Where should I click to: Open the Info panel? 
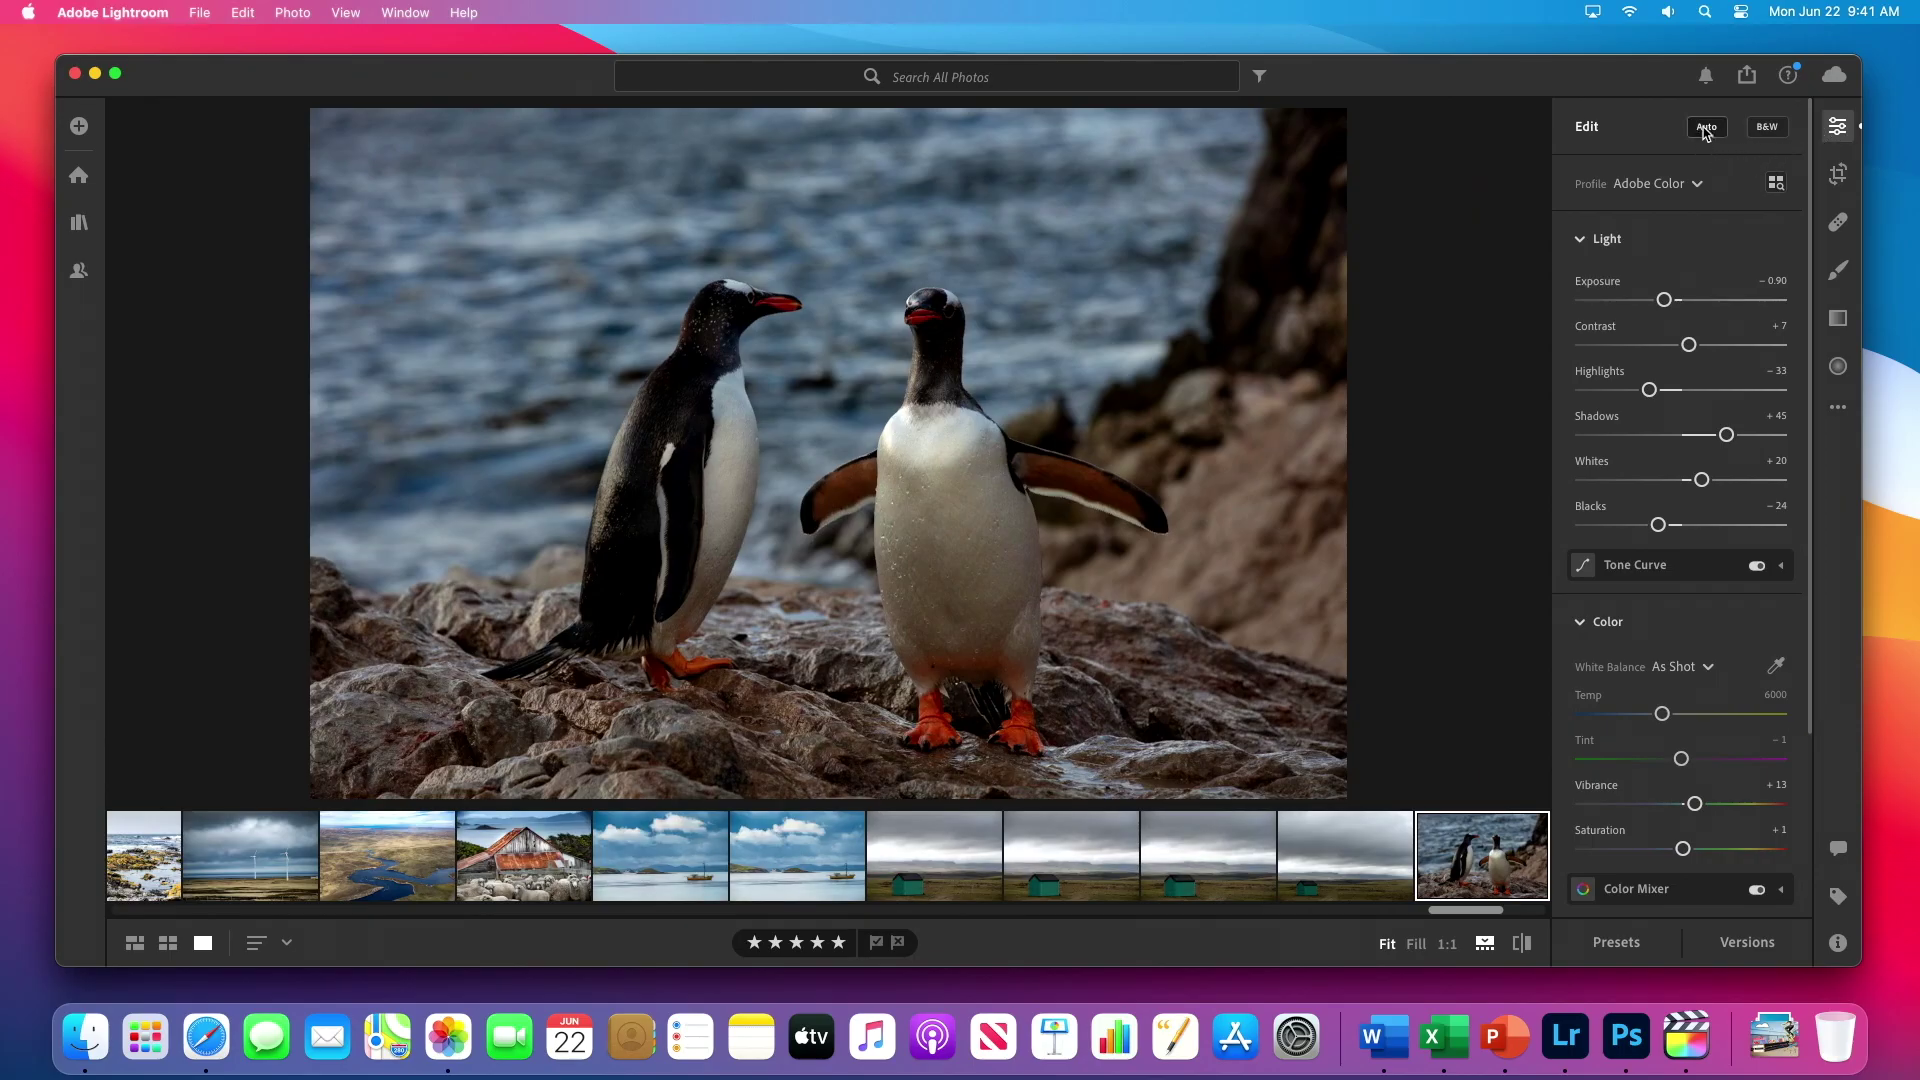(x=1838, y=943)
